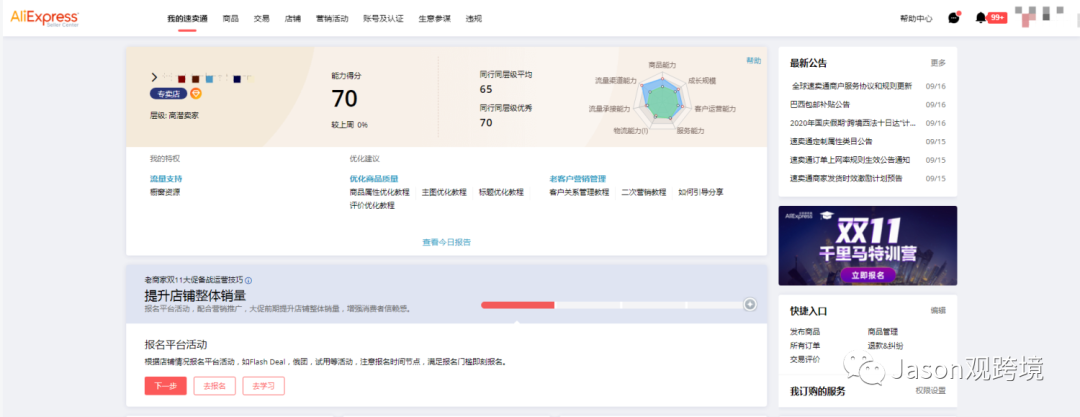Viewport: 1080px width, 417px height.
Task: Expand the store name chevron arrow
Action: pos(154,77)
